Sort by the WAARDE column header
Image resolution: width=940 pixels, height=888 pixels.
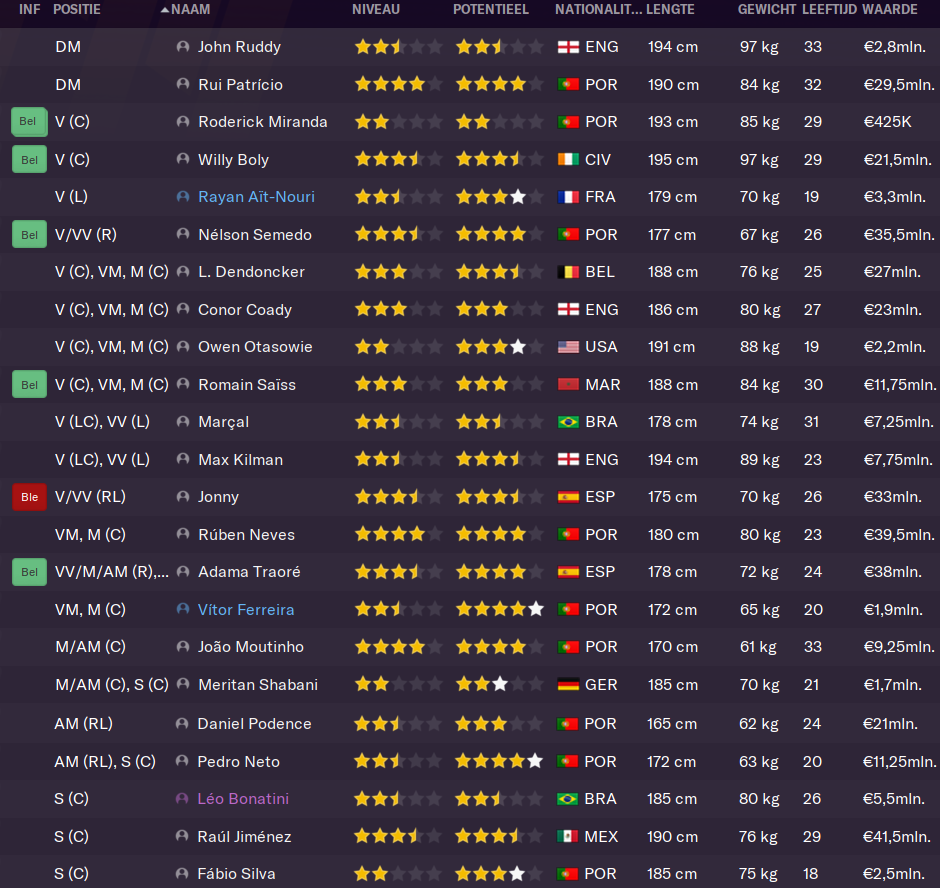[x=890, y=10]
